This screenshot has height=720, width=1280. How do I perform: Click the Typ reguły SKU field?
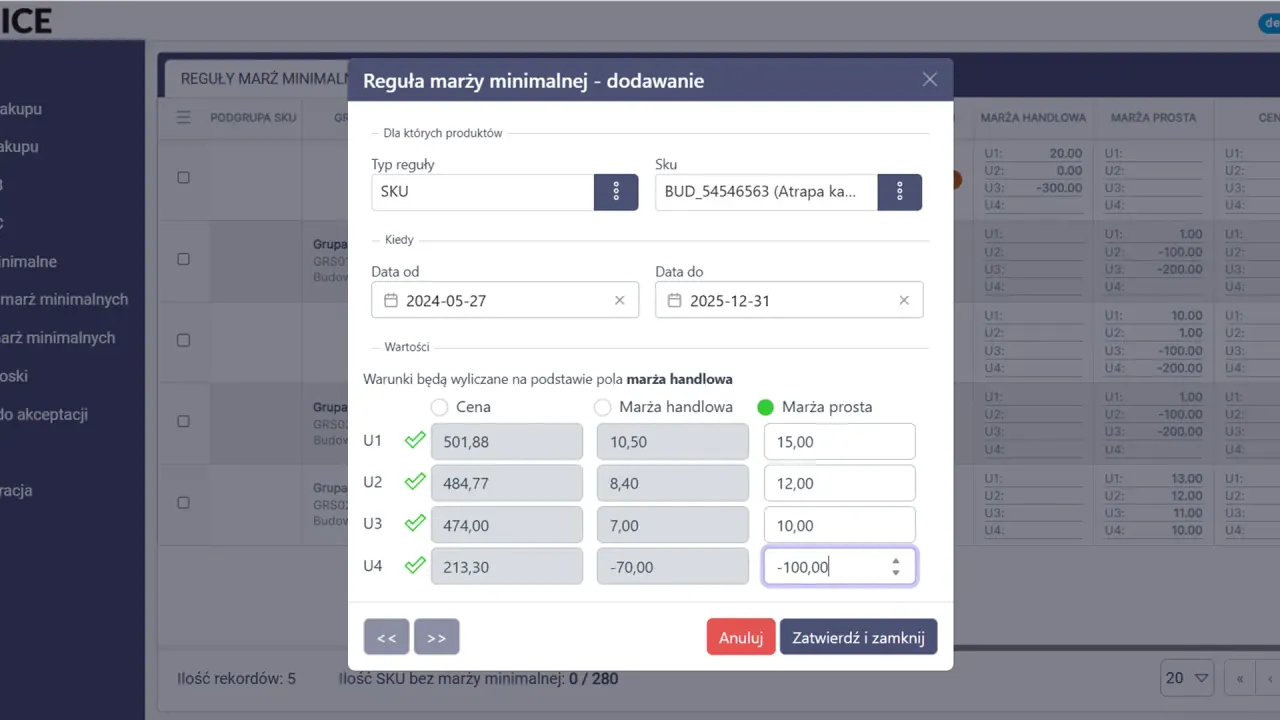coord(483,192)
